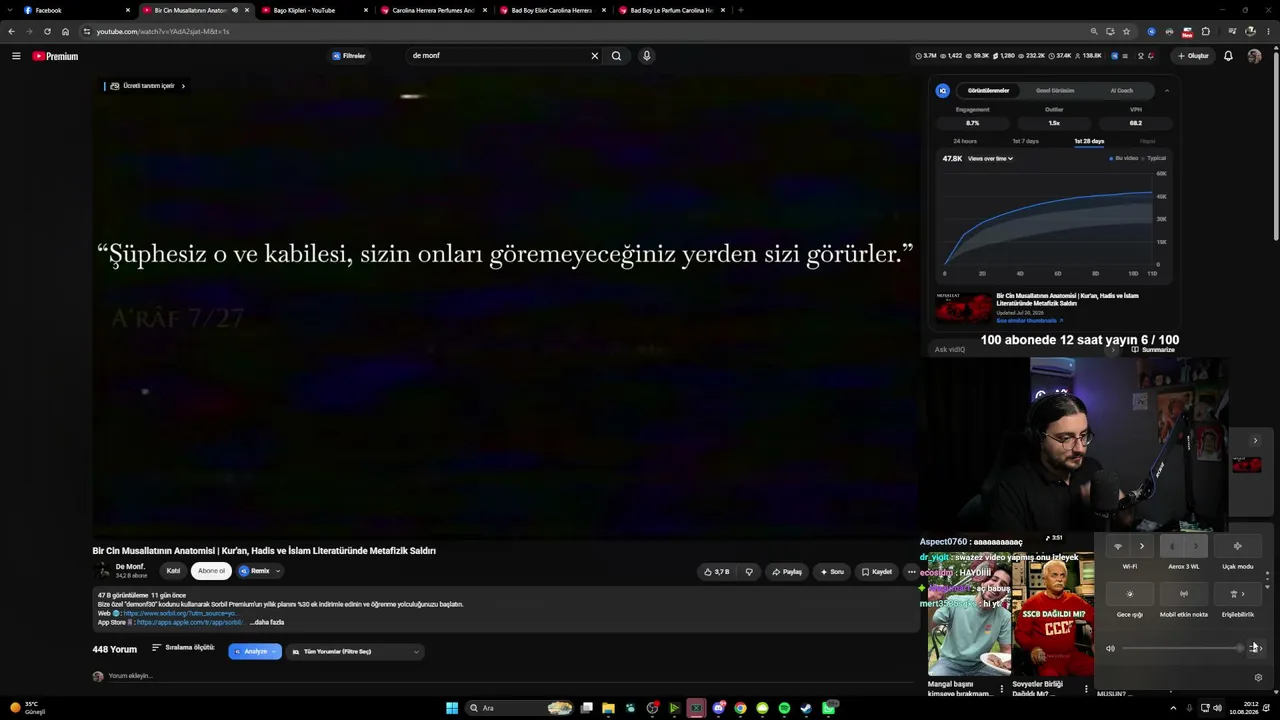Click the search magnifier button
This screenshot has width=1280, height=720.
coord(616,56)
